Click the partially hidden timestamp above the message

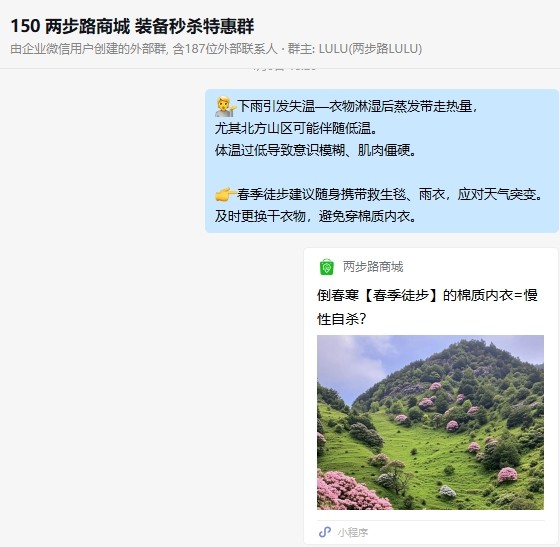[x=285, y=68]
